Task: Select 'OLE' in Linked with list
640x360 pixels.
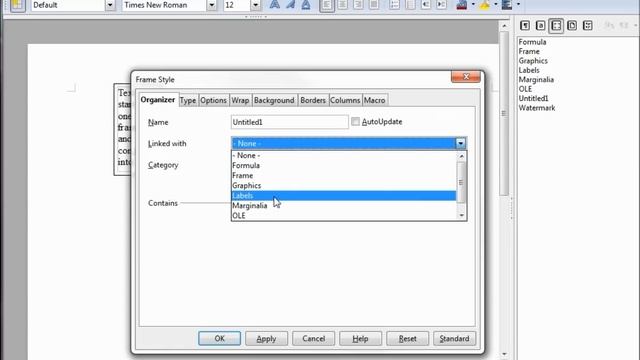Action: 344,216
